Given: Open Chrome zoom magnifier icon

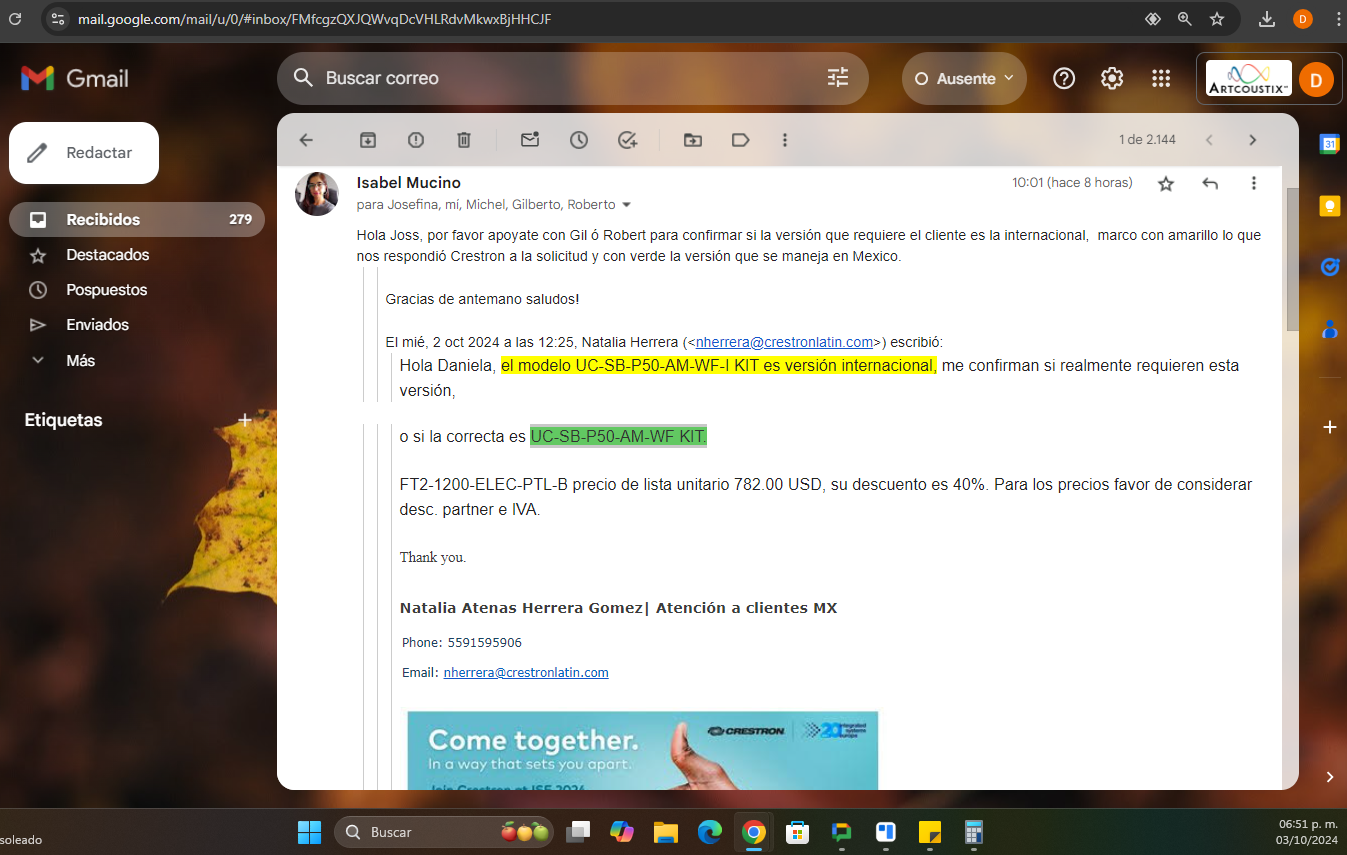Looking at the screenshot, I should point(1185,18).
